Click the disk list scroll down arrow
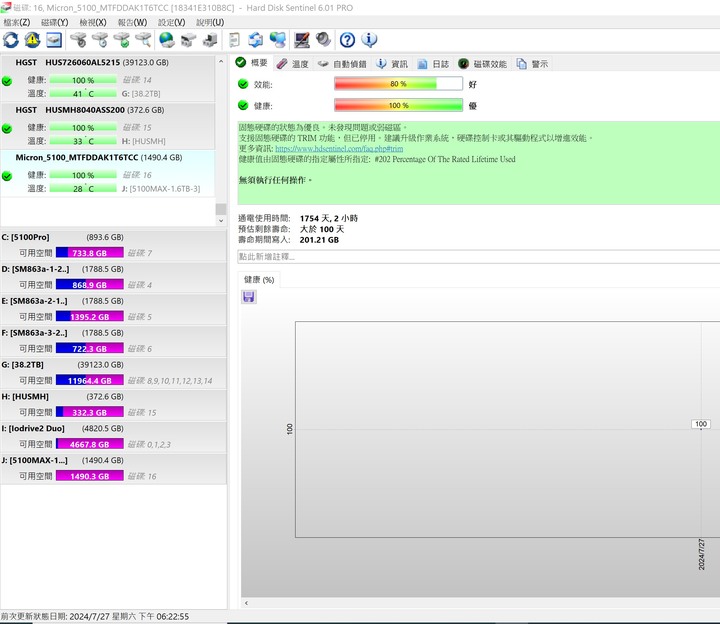Viewport: 720px width, 624px height. [x=221, y=220]
